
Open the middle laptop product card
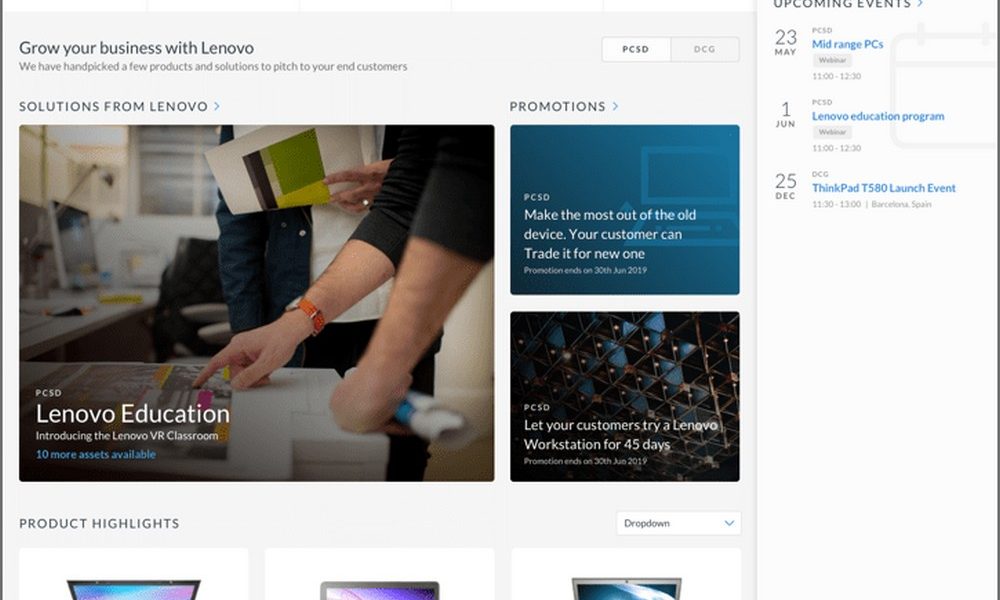click(379, 574)
